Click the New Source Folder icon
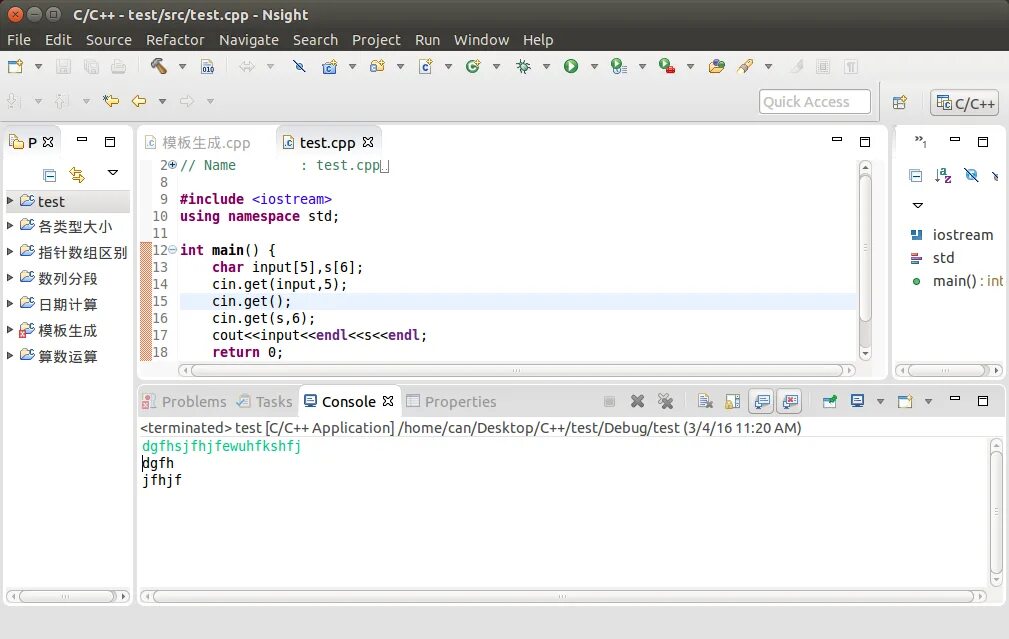The image size is (1009, 639). [x=377, y=66]
